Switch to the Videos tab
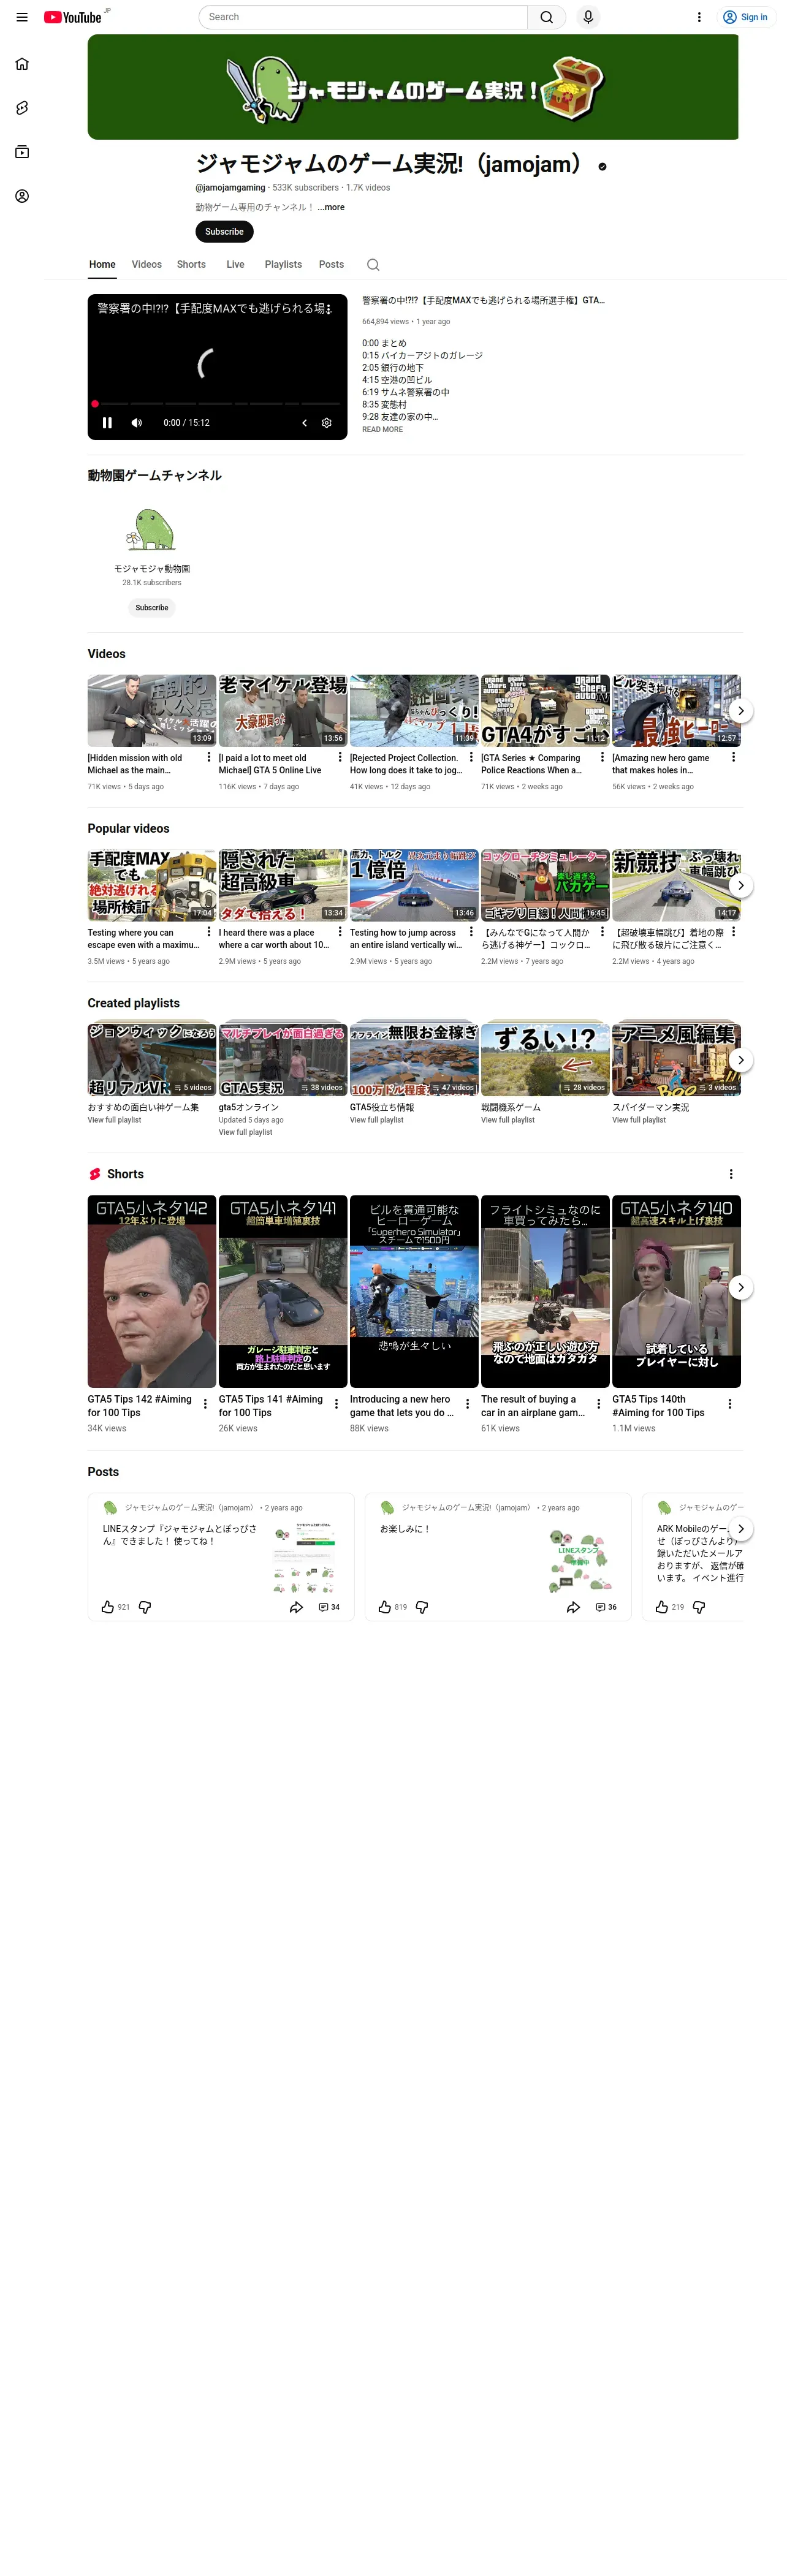The height and width of the screenshot is (2576, 787). click(x=146, y=264)
